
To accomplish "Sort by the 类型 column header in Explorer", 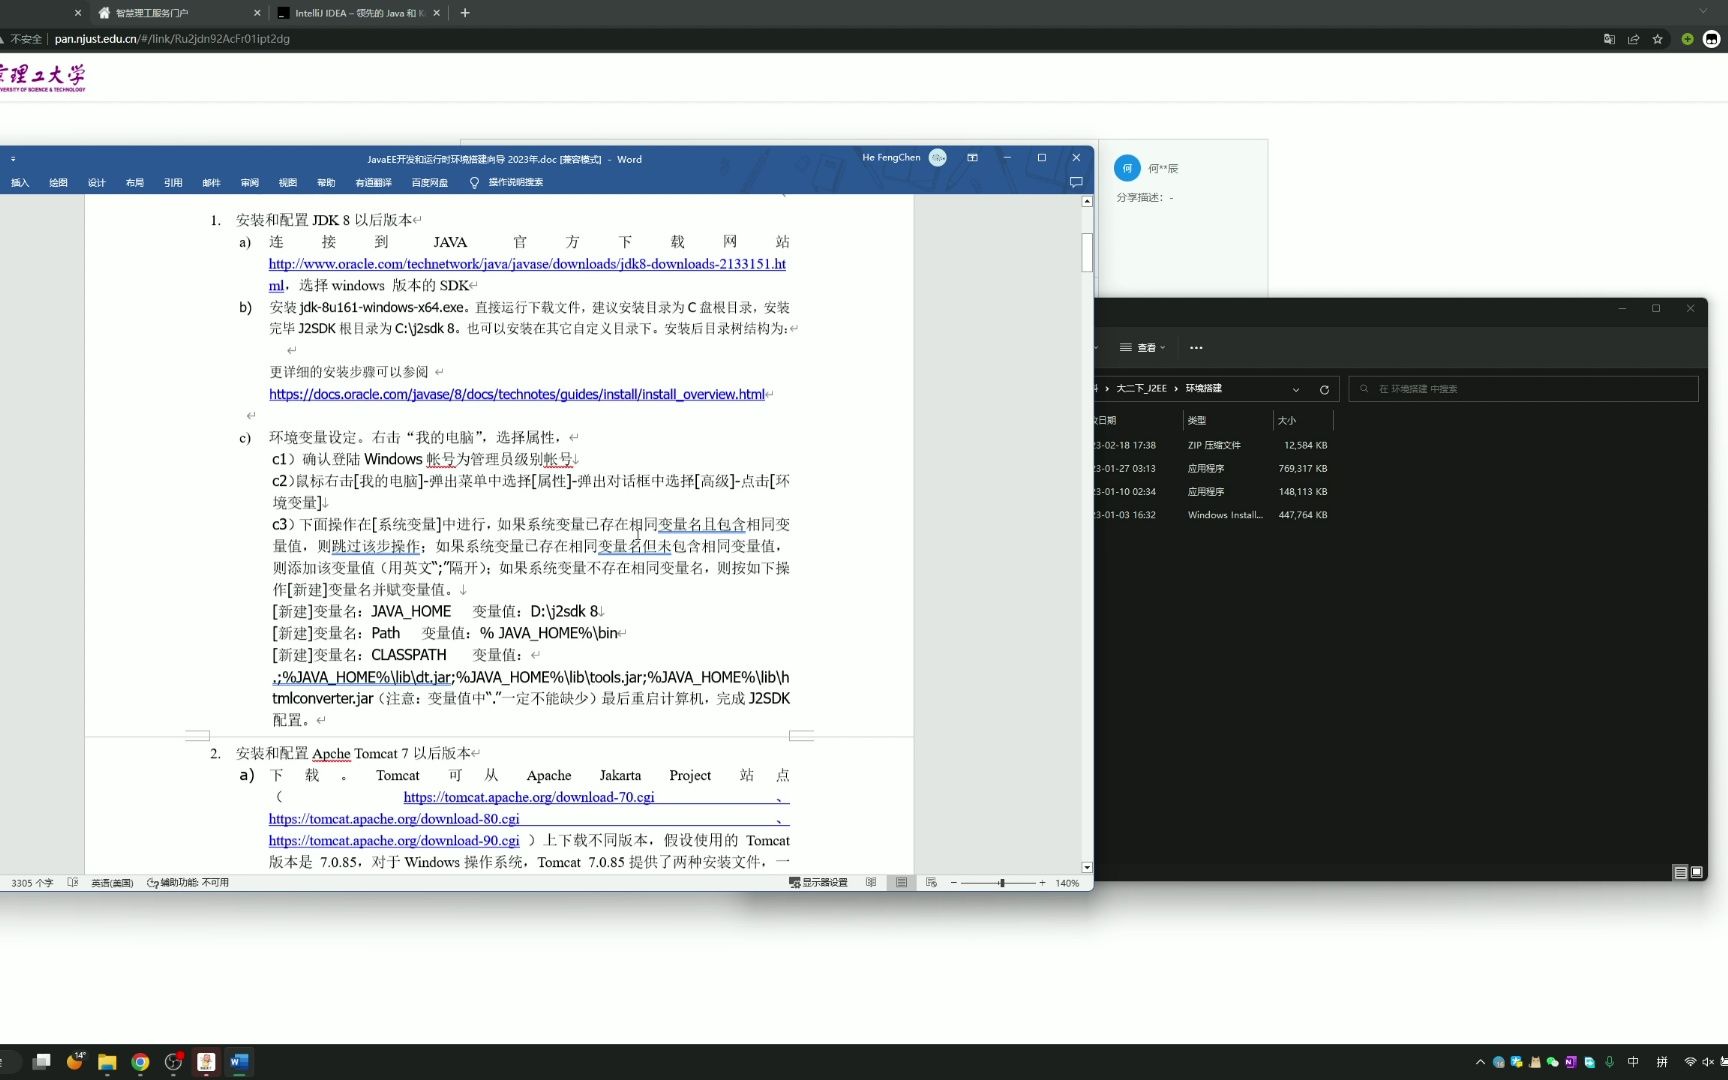I will 1197,421.
